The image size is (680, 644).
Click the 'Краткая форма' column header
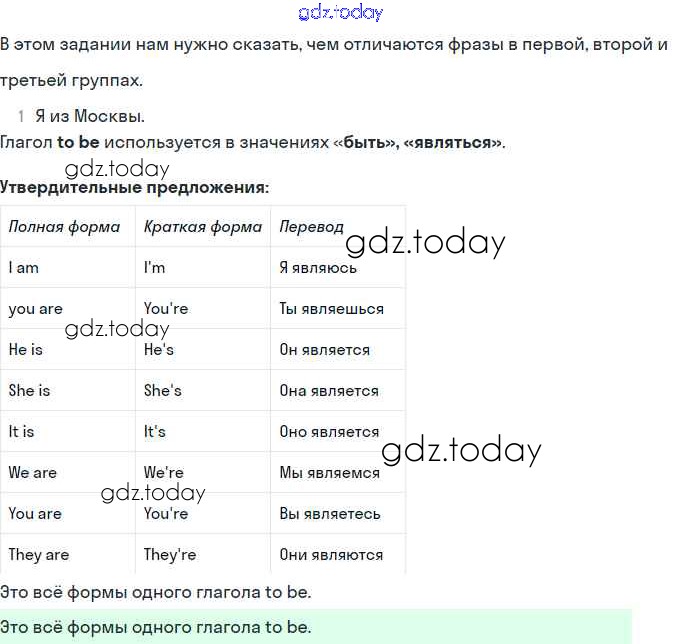202,227
